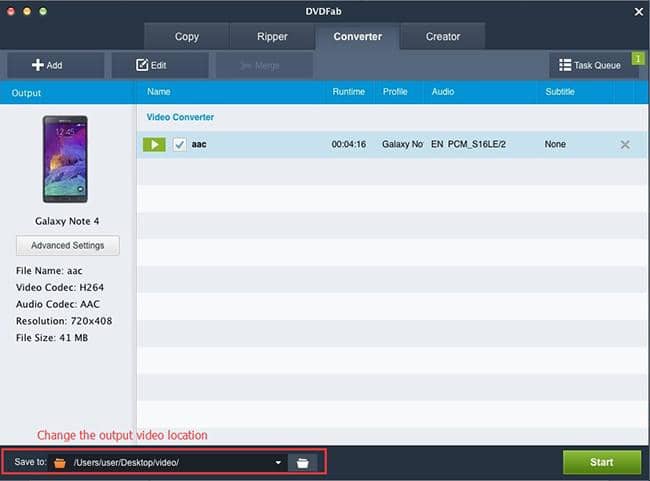Click the Output panel header

coord(26,93)
